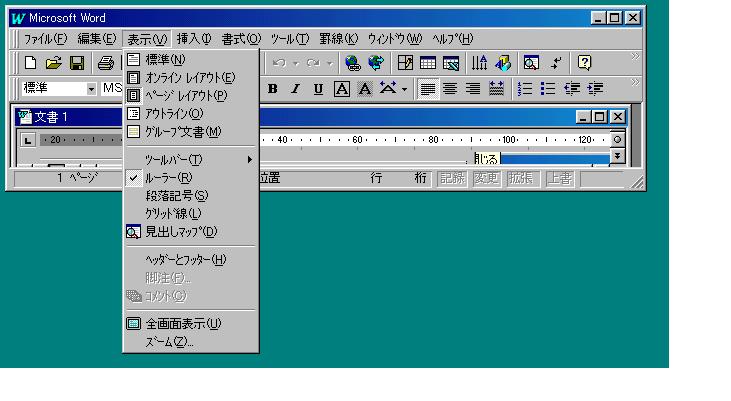Open the Undo history dropdown arrow
Image resolution: width=731 pixels, height=401 pixels.
[x=296, y=63]
